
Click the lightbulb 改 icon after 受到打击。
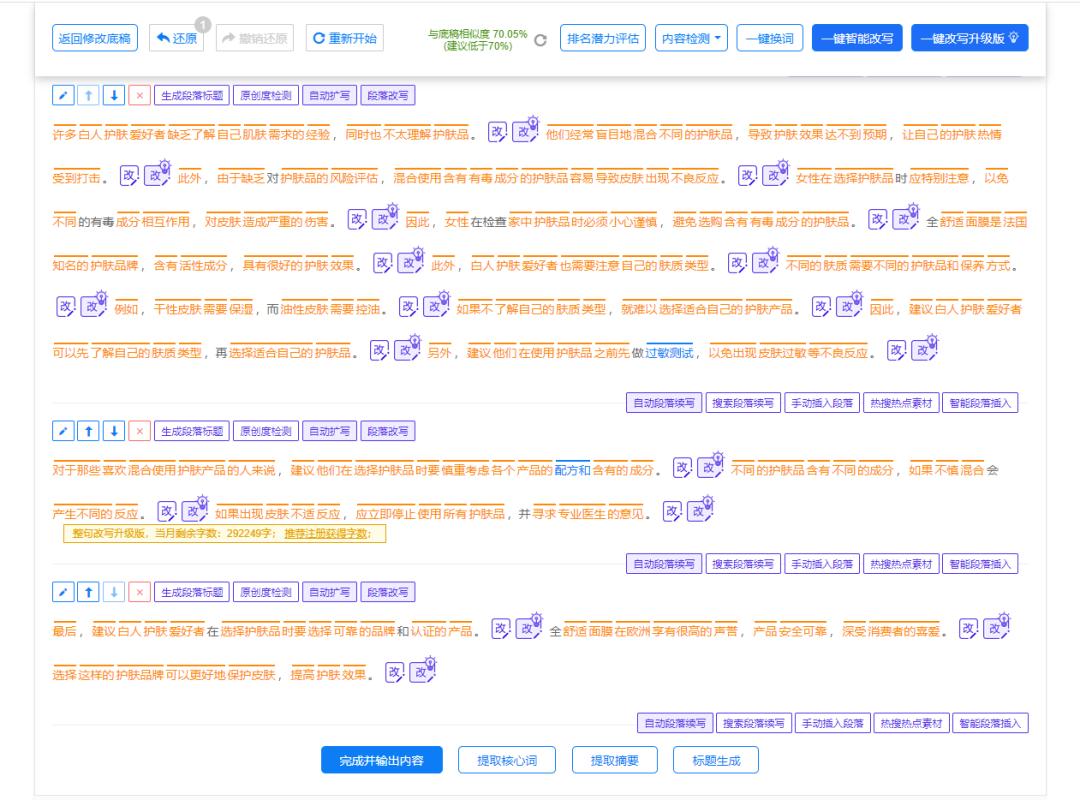tap(158, 173)
